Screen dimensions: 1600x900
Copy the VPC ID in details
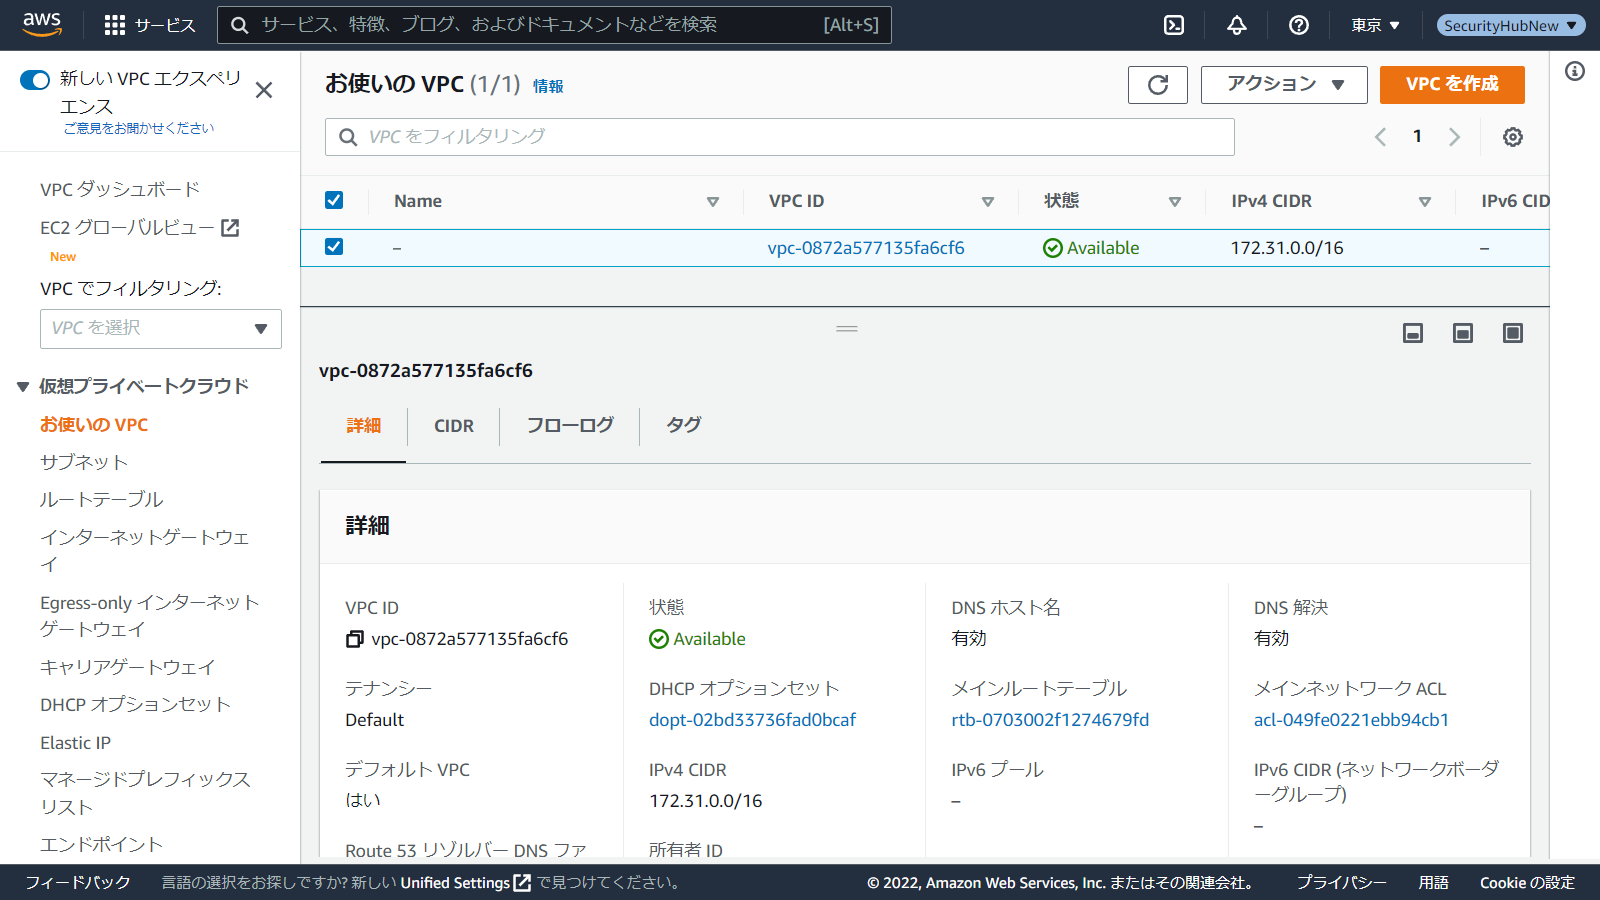[x=354, y=639]
